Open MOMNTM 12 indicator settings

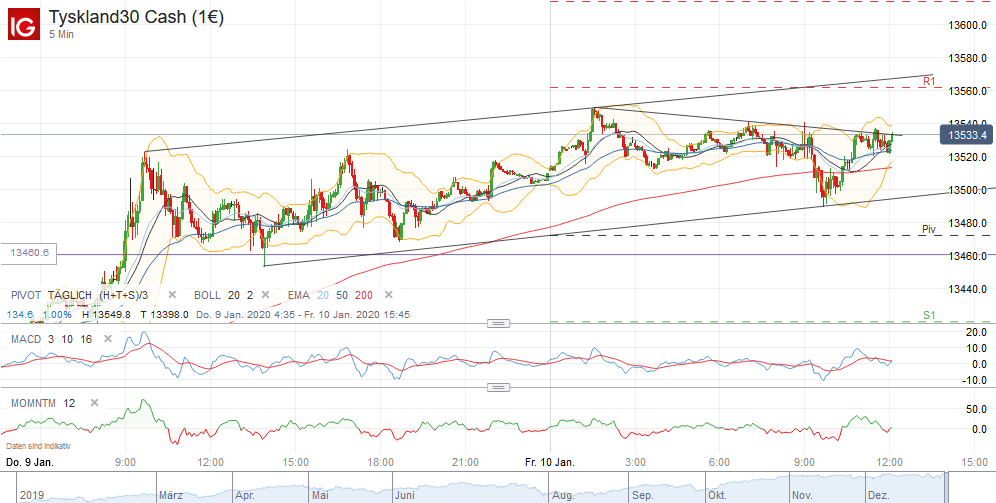pos(44,402)
